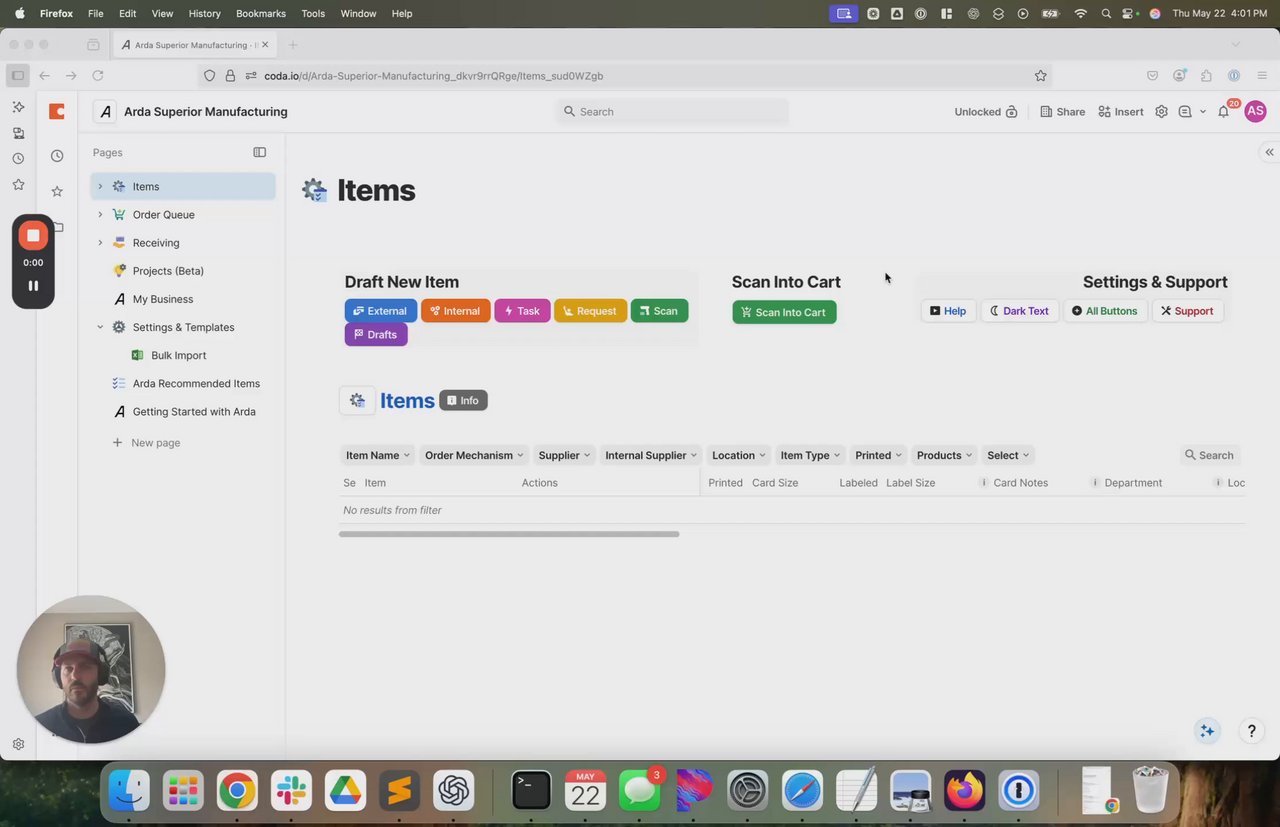This screenshot has width=1280, height=827.
Task: Click the Scan Into Cart button
Action: pos(784,312)
